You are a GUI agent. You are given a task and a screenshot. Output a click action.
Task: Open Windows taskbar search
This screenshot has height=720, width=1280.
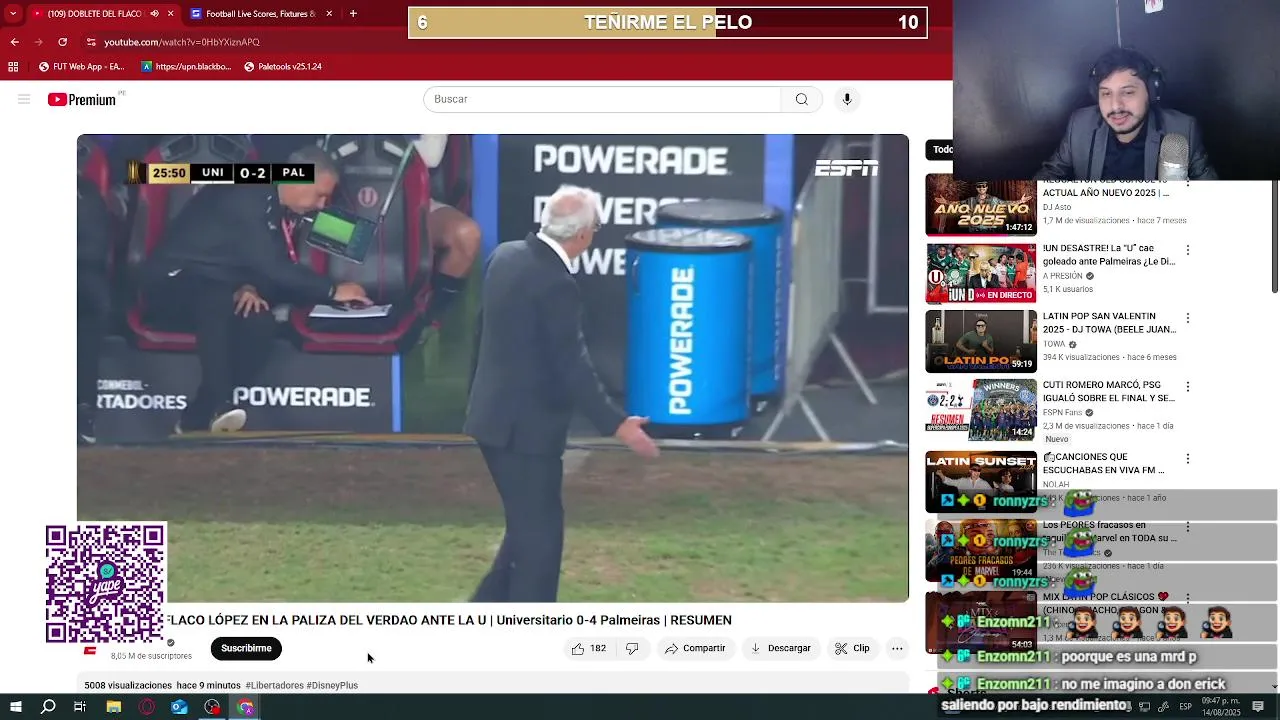(48, 707)
